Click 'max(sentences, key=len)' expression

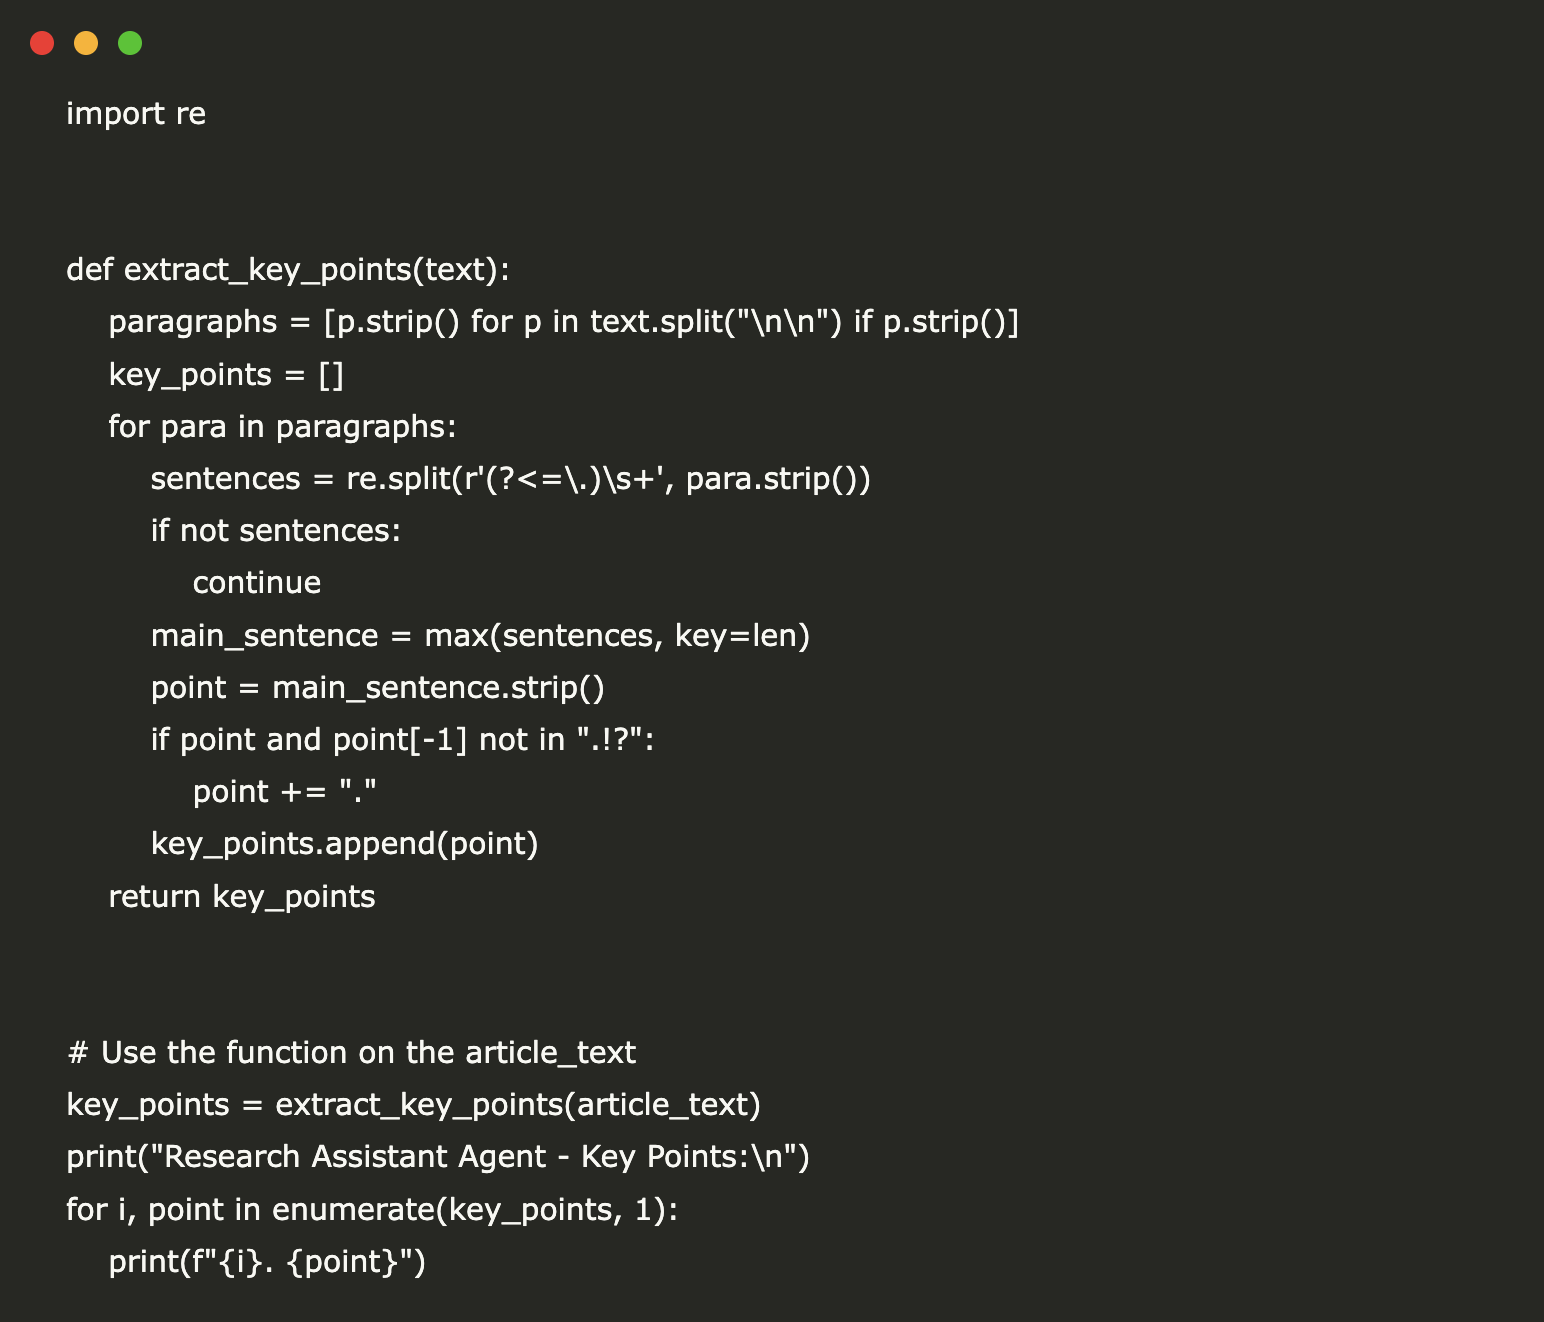coord(617,636)
